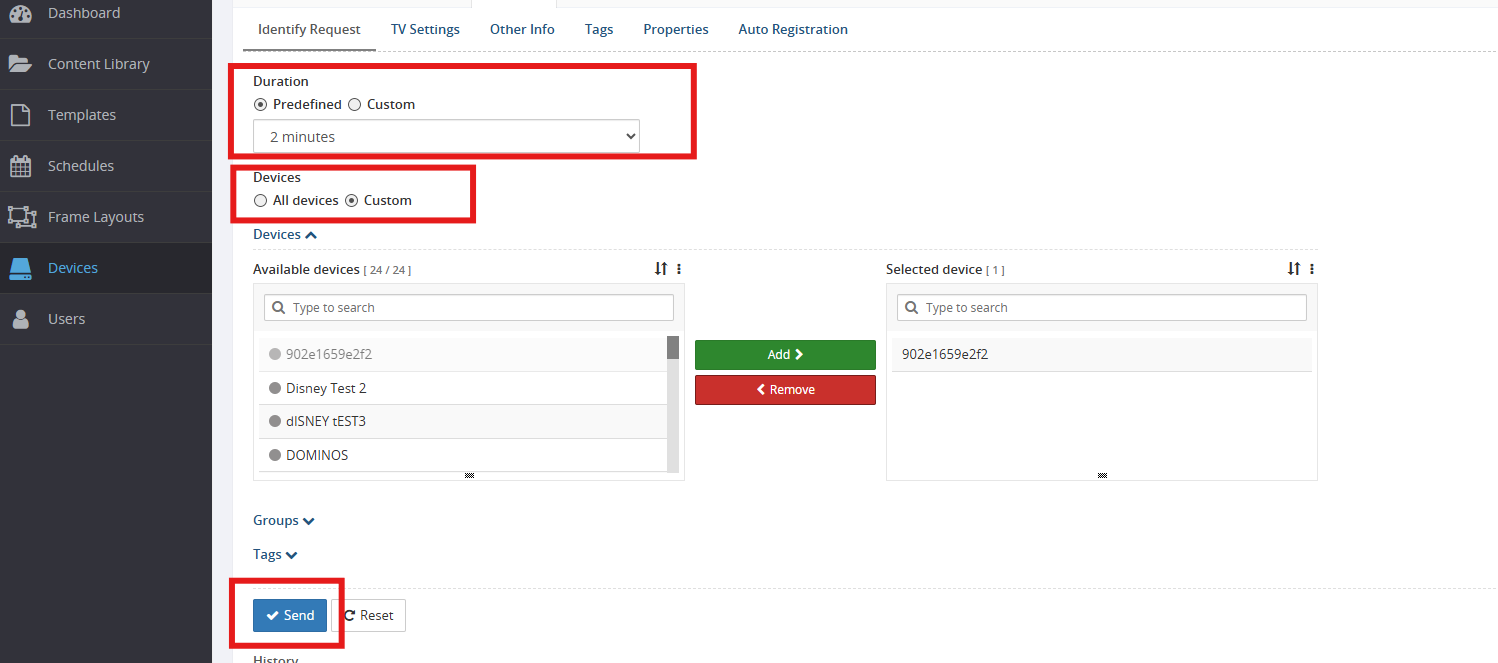Switch to the TV Settings tab
This screenshot has height=663, width=1498.
point(425,30)
